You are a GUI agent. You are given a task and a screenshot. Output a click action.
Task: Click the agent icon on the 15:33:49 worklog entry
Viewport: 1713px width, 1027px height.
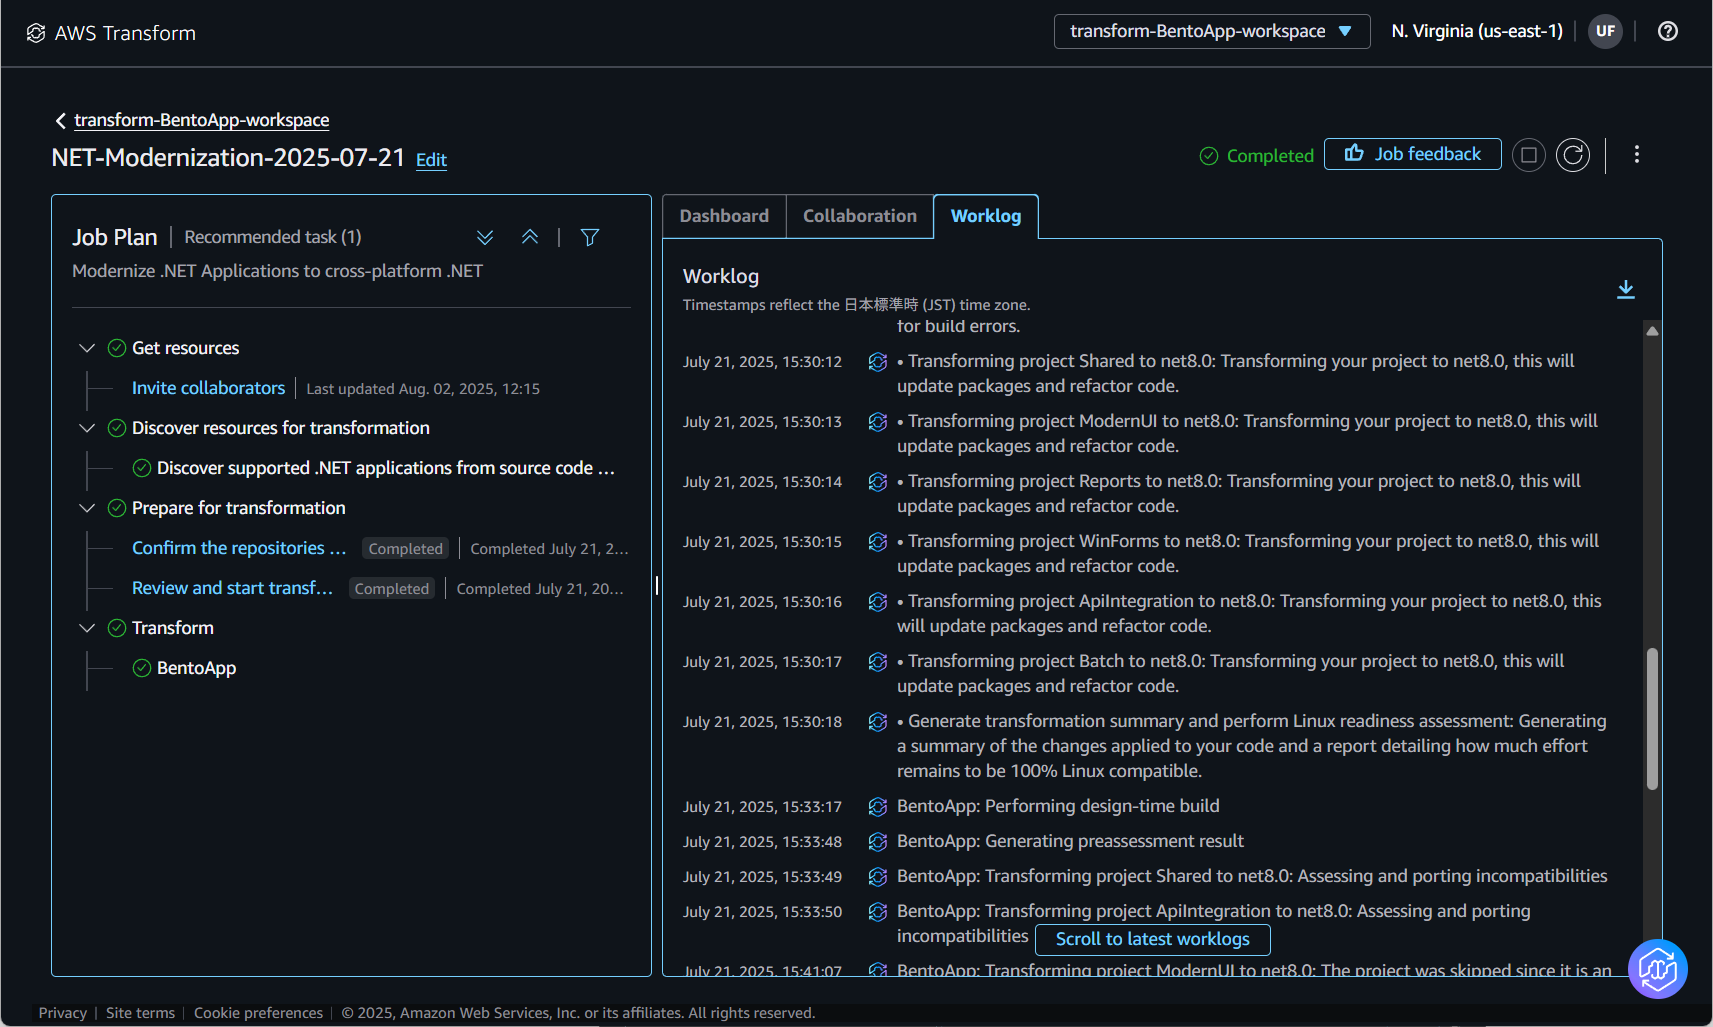pyautogui.click(x=878, y=877)
